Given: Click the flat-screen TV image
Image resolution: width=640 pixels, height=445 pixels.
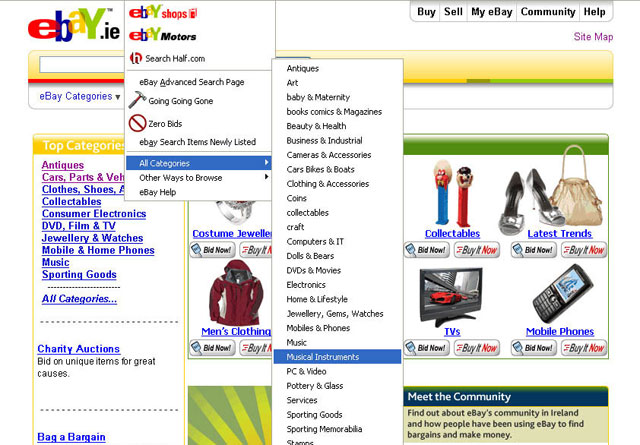Looking at the screenshot, I should pos(451,297).
